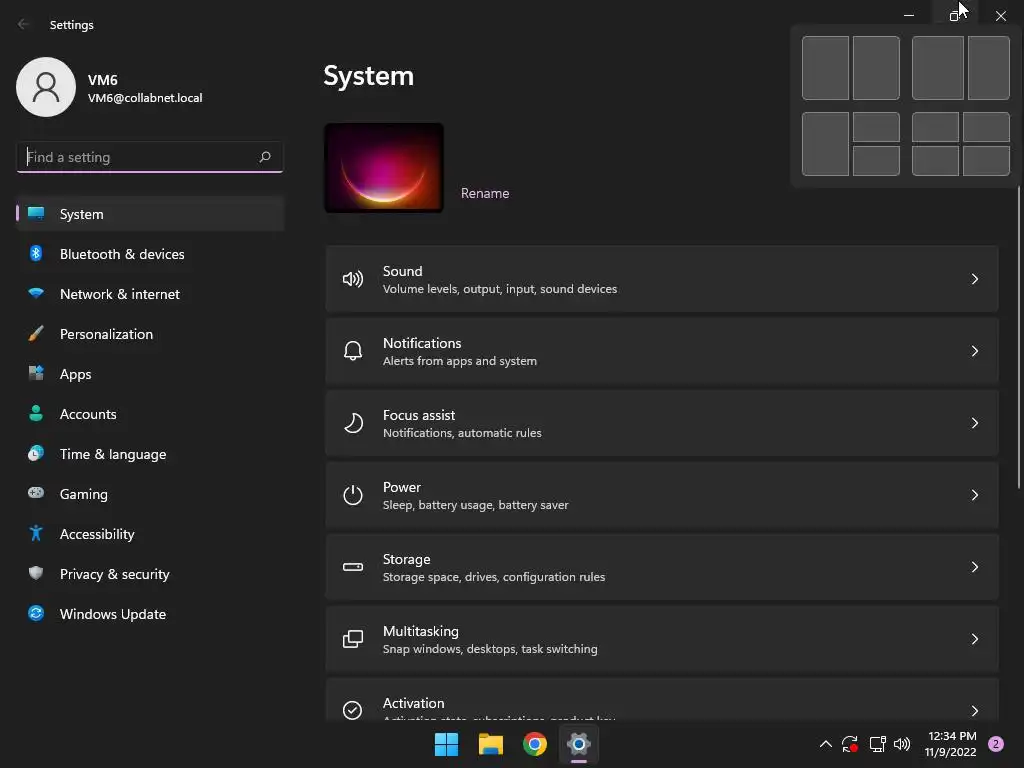This screenshot has width=1024, height=768.
Task: Expand the Notifications row chevron
Action: pyautogui.click(x=974, y=351)
